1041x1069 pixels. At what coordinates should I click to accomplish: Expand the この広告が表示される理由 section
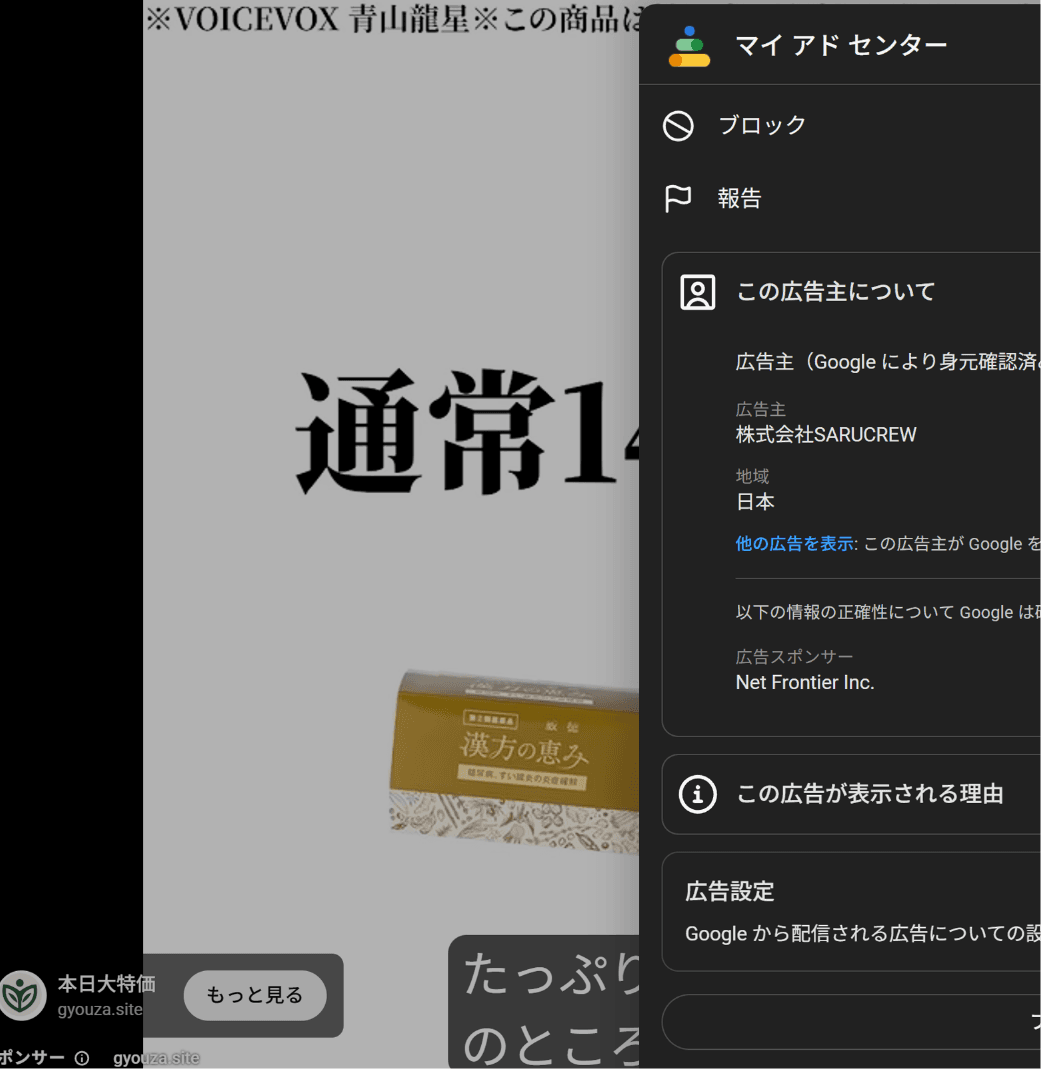[x=851, y=794]
